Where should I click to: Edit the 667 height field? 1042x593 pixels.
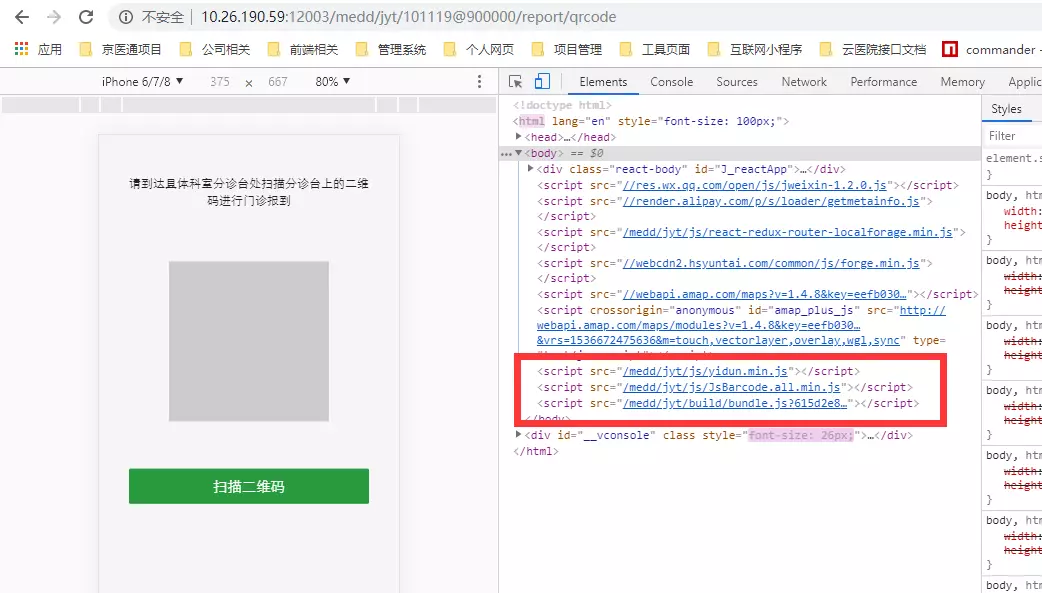278,82
